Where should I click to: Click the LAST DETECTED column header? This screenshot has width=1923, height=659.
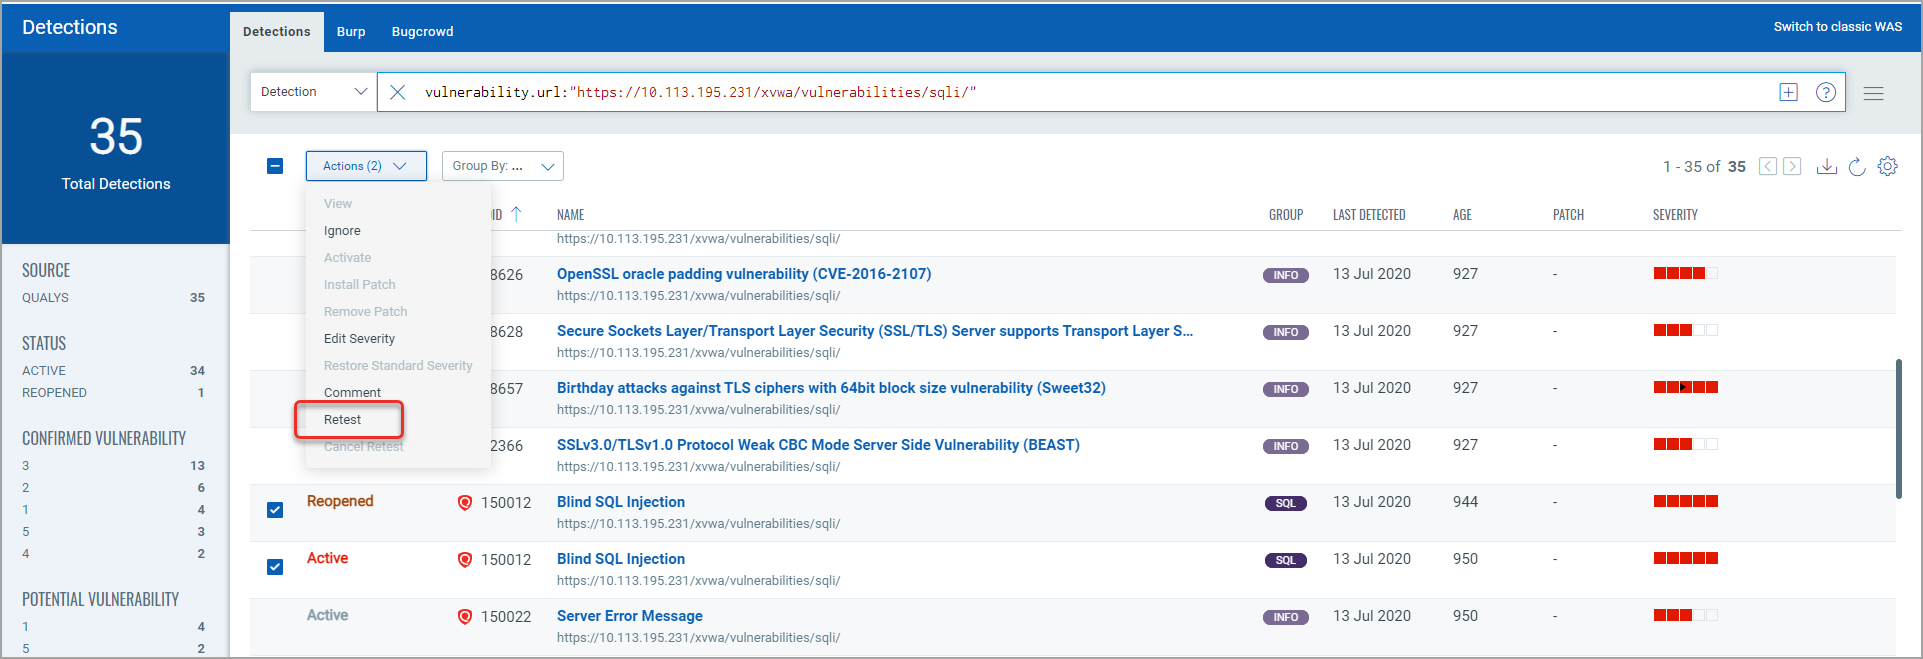coord(1369,215)
